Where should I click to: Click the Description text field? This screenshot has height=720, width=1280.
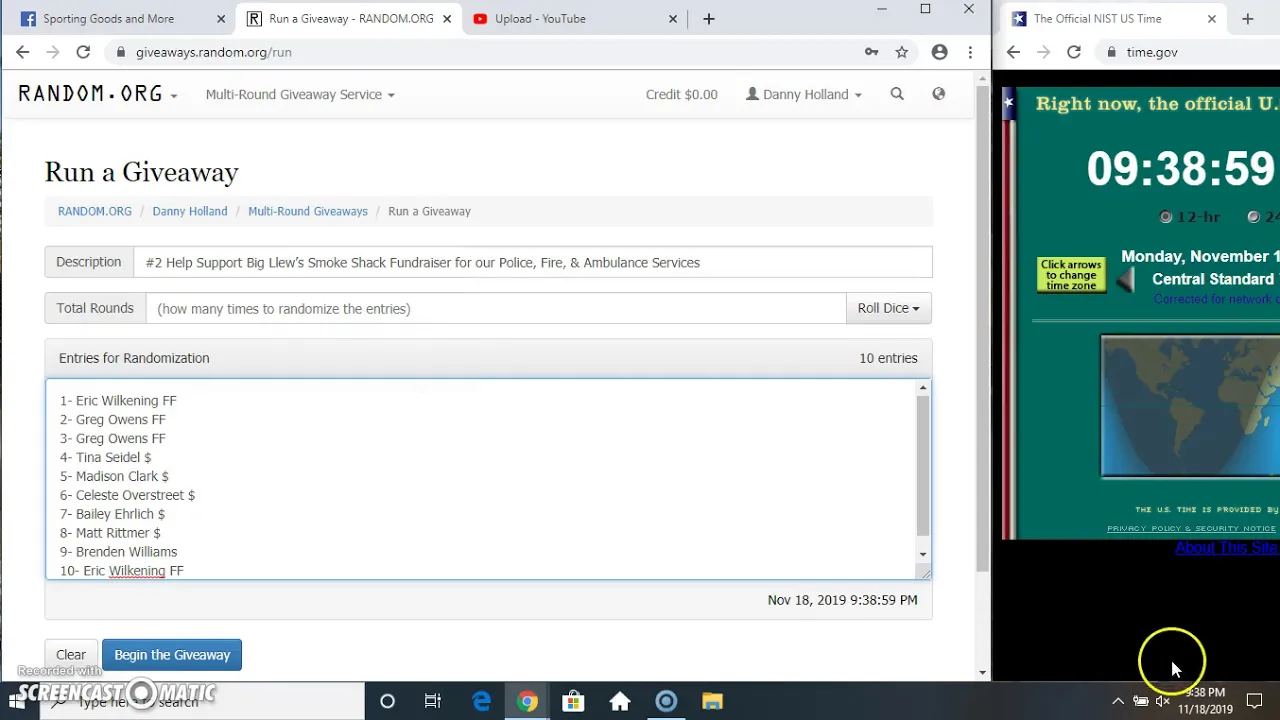[x=533, y=262]
